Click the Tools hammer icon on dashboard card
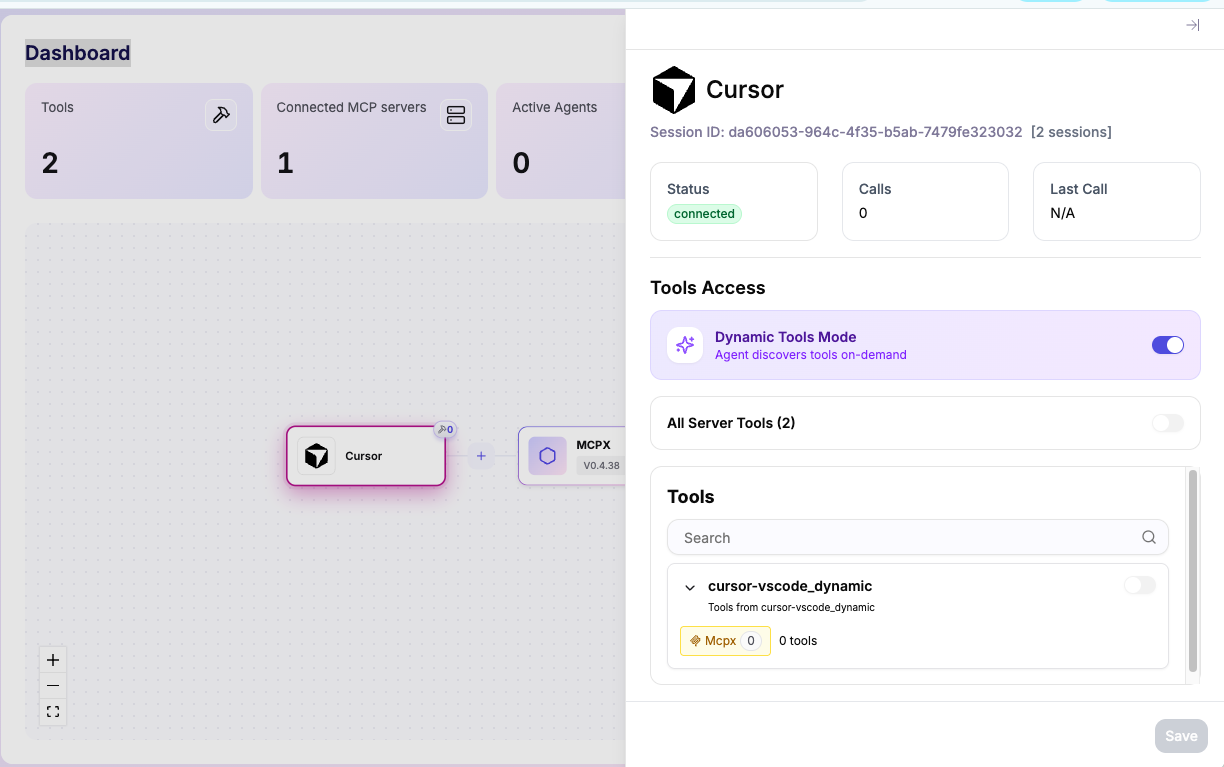Screen dimensions: 1224x767 (221, 115)
